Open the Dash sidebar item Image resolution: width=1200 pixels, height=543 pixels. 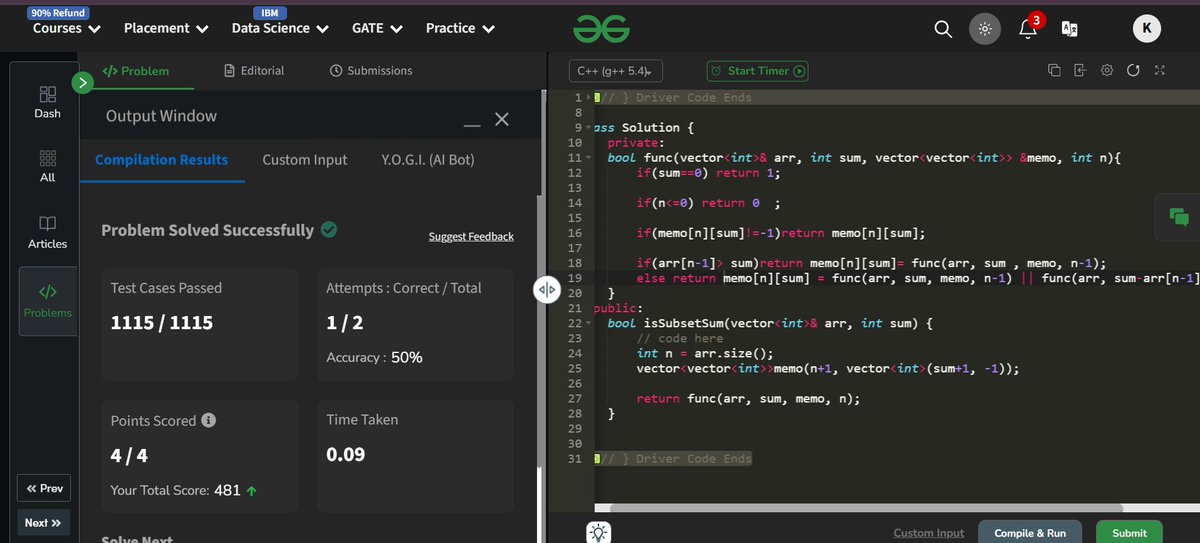47,102
